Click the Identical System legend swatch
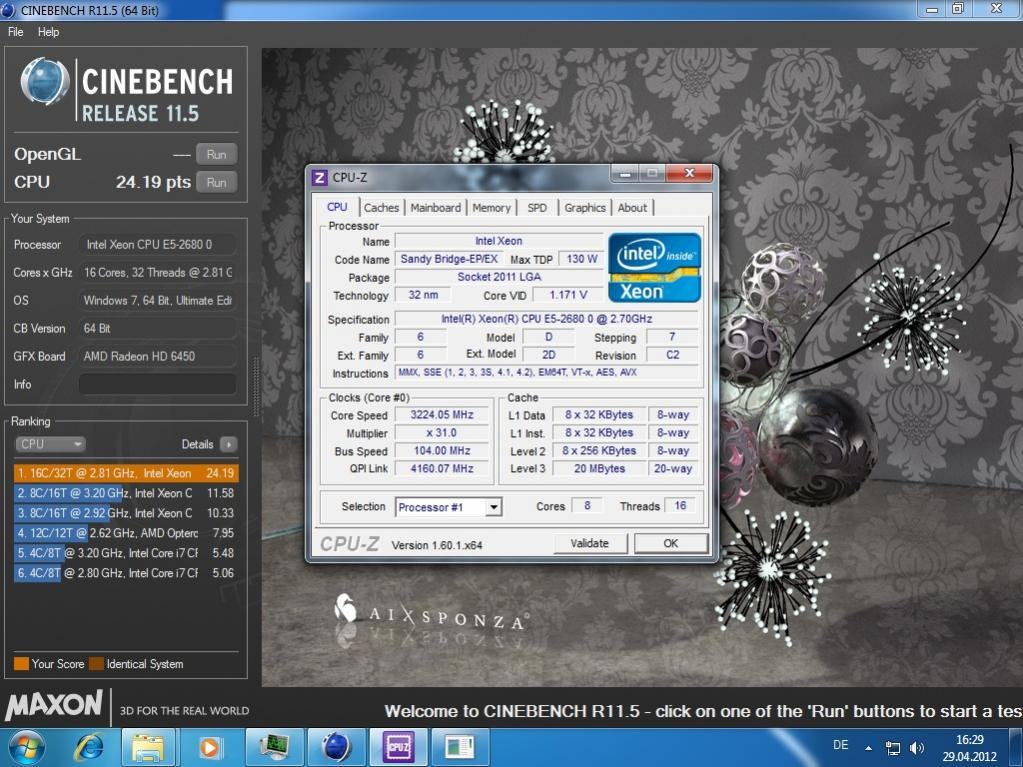Image resolution: width=1023 pixels, height=767 pixels. 97,663
